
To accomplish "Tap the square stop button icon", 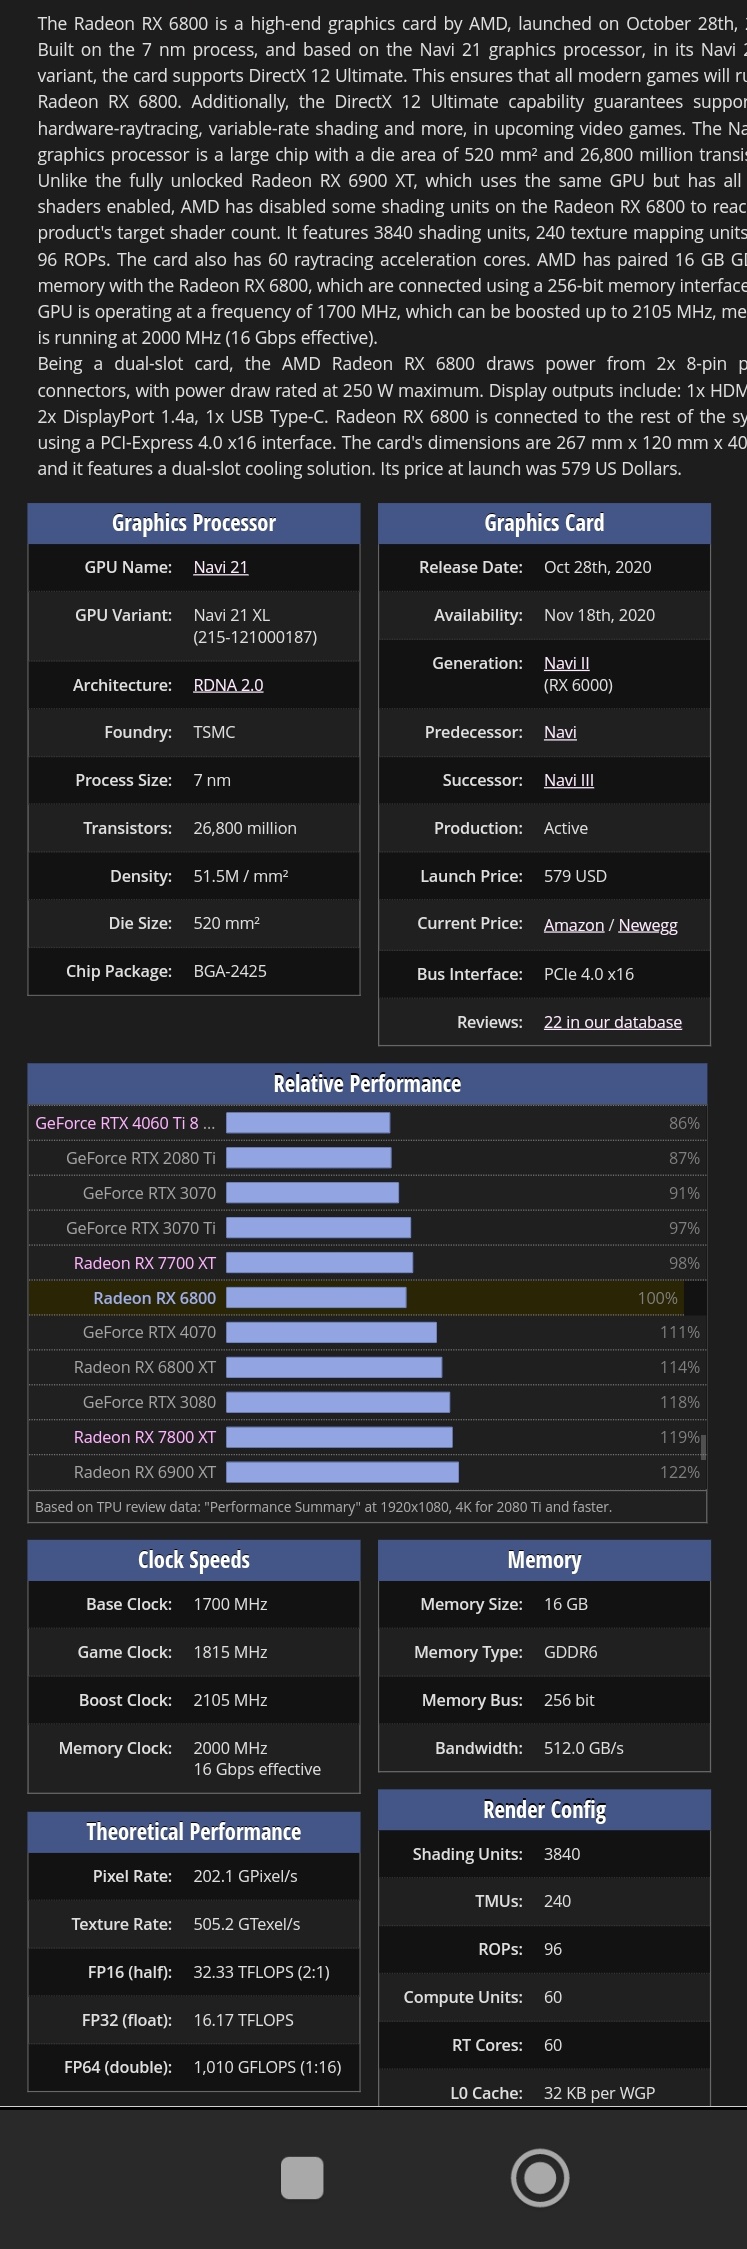I will click(x=302, y=2177).
